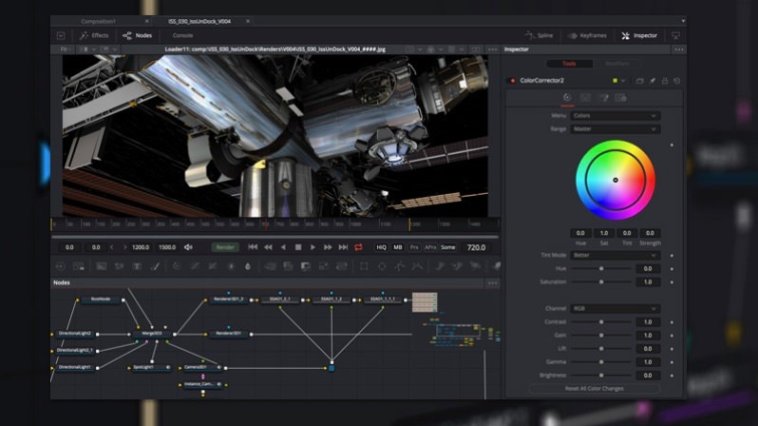Viewport: 758px width, 426px height.
Task: Select the B-Spline mask tool icon
Action: [417, 266]
